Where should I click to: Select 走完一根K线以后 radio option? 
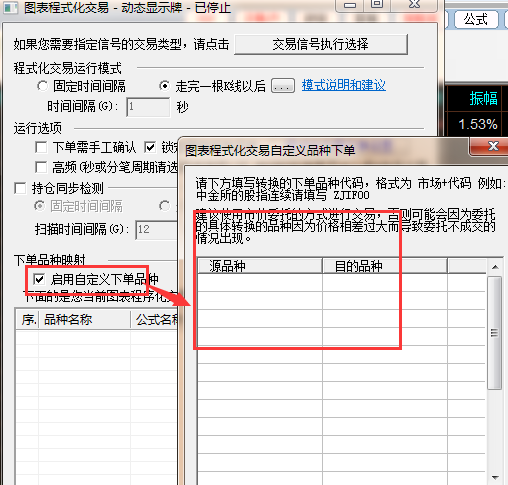165,86
